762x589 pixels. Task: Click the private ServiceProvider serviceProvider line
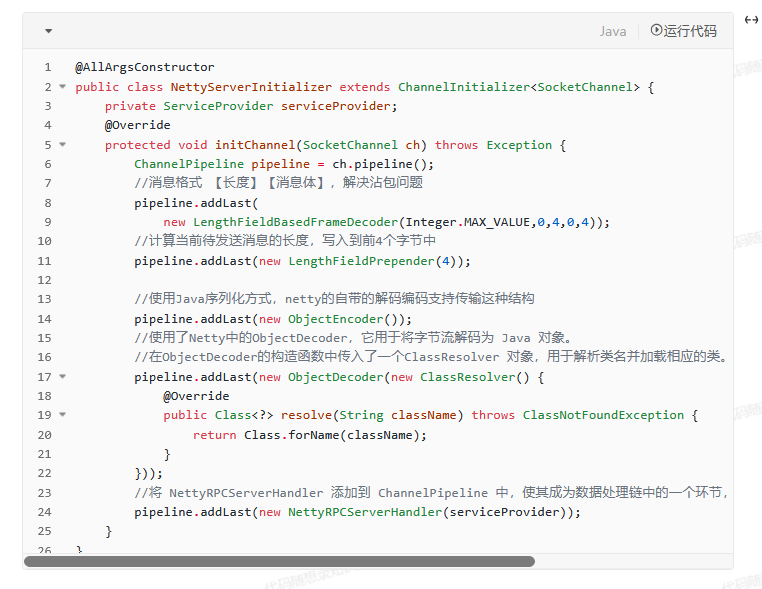pos(251,106)
